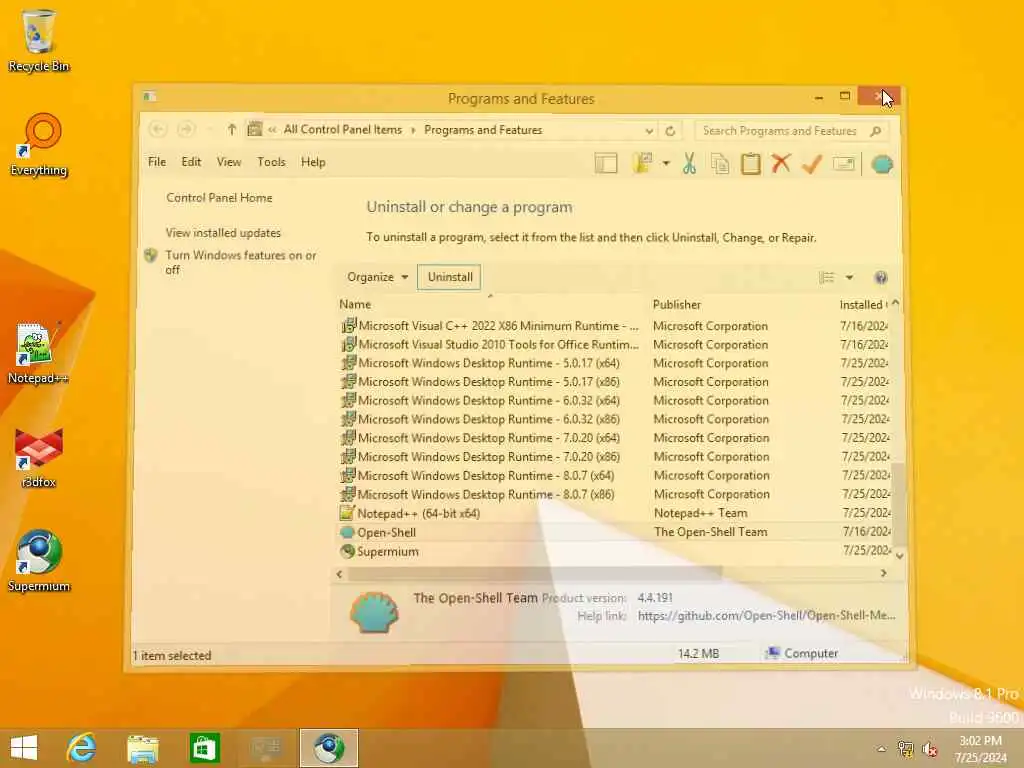Viewport: 1024px width, 768px height.
Task: Click the search magnifier icon
Action: coord(876,131)
